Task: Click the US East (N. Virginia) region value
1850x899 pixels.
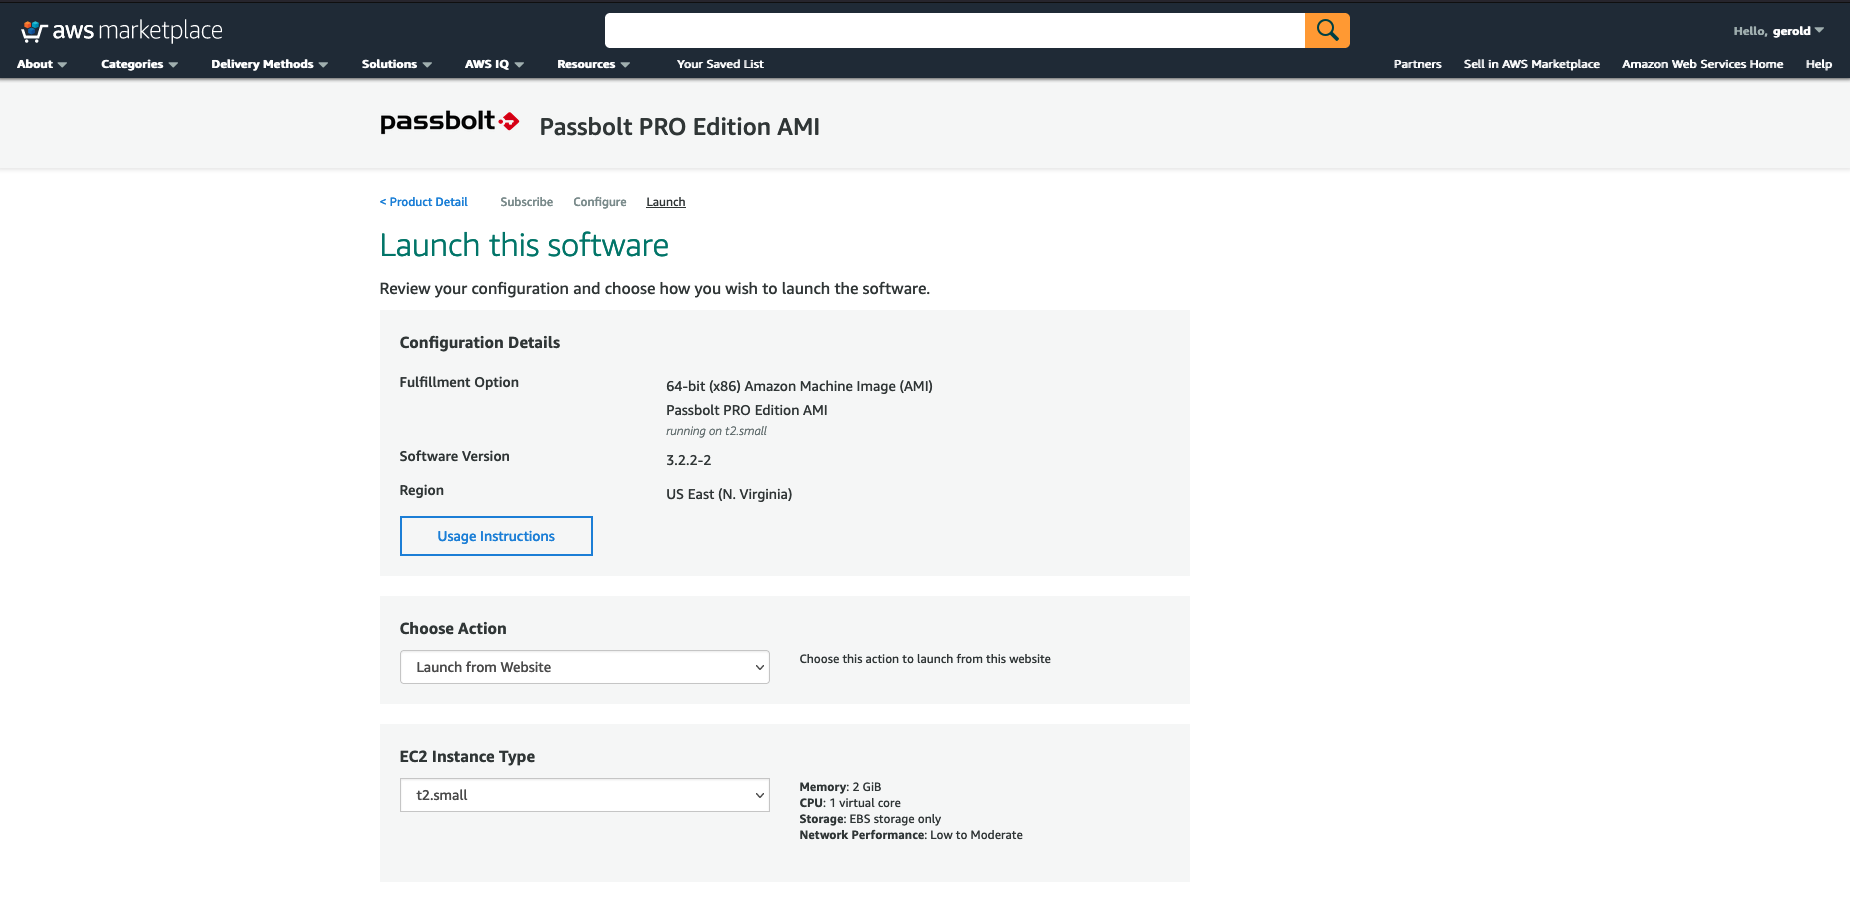Action: tap(729, 494)
